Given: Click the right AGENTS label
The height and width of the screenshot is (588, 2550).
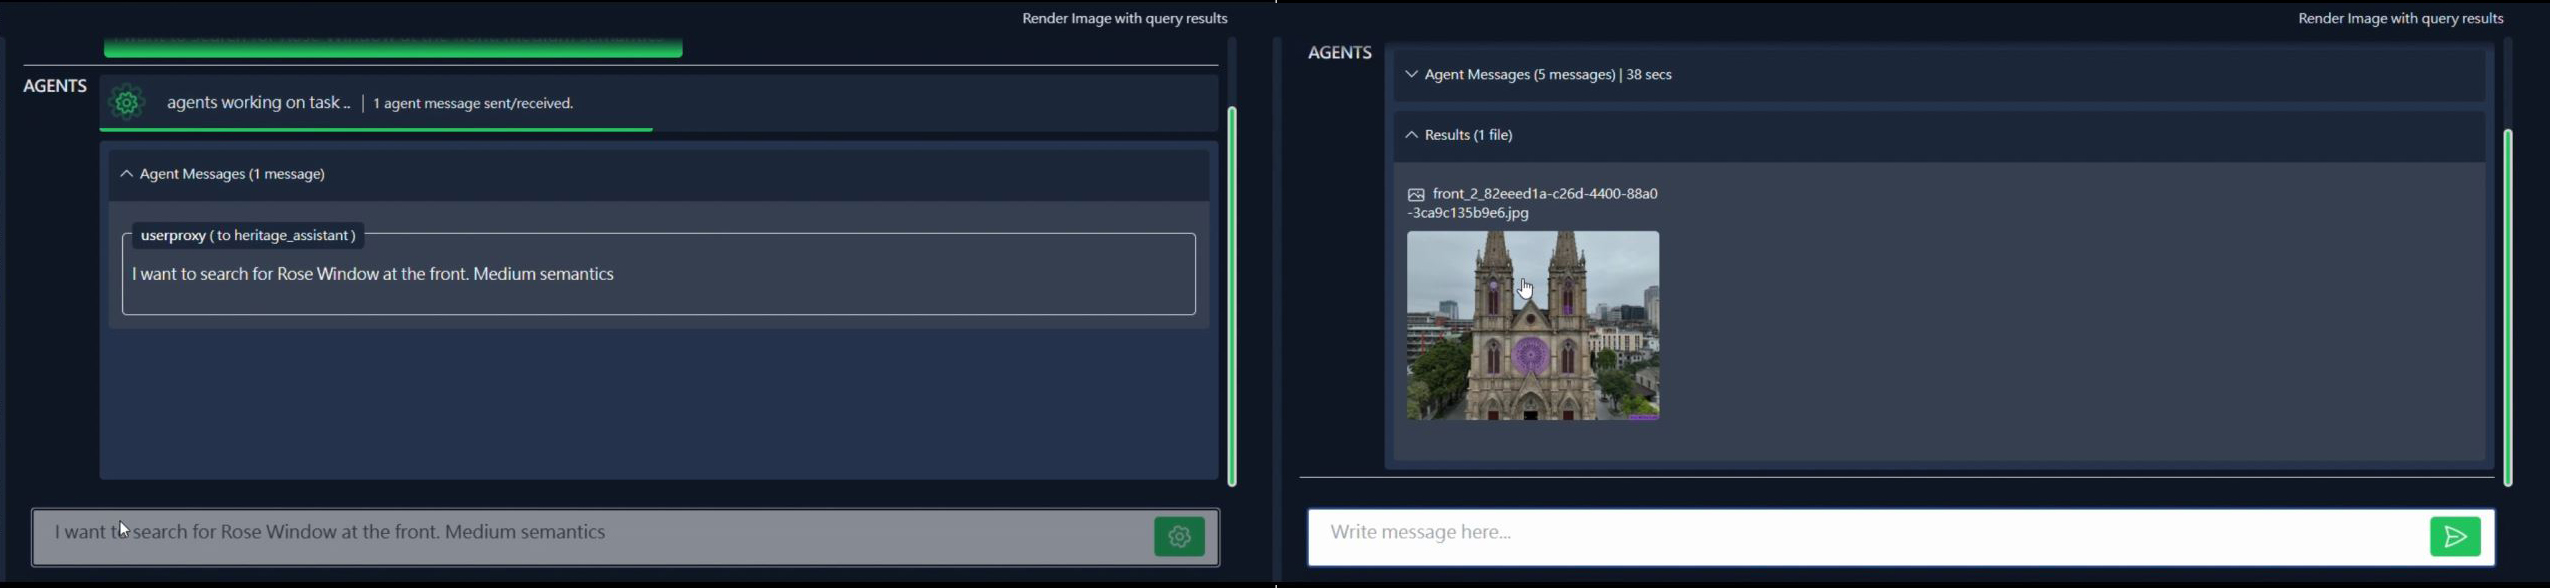Looking at the screenshot, I should 1340,53.
